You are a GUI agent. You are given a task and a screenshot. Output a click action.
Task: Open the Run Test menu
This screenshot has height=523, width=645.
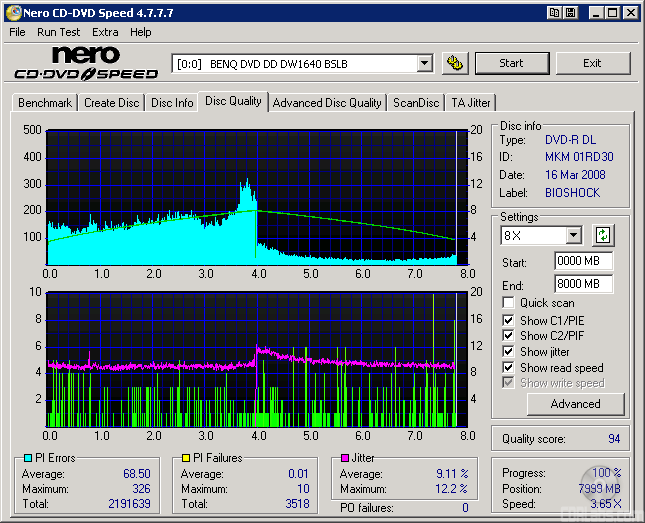[x=58, y=32]
